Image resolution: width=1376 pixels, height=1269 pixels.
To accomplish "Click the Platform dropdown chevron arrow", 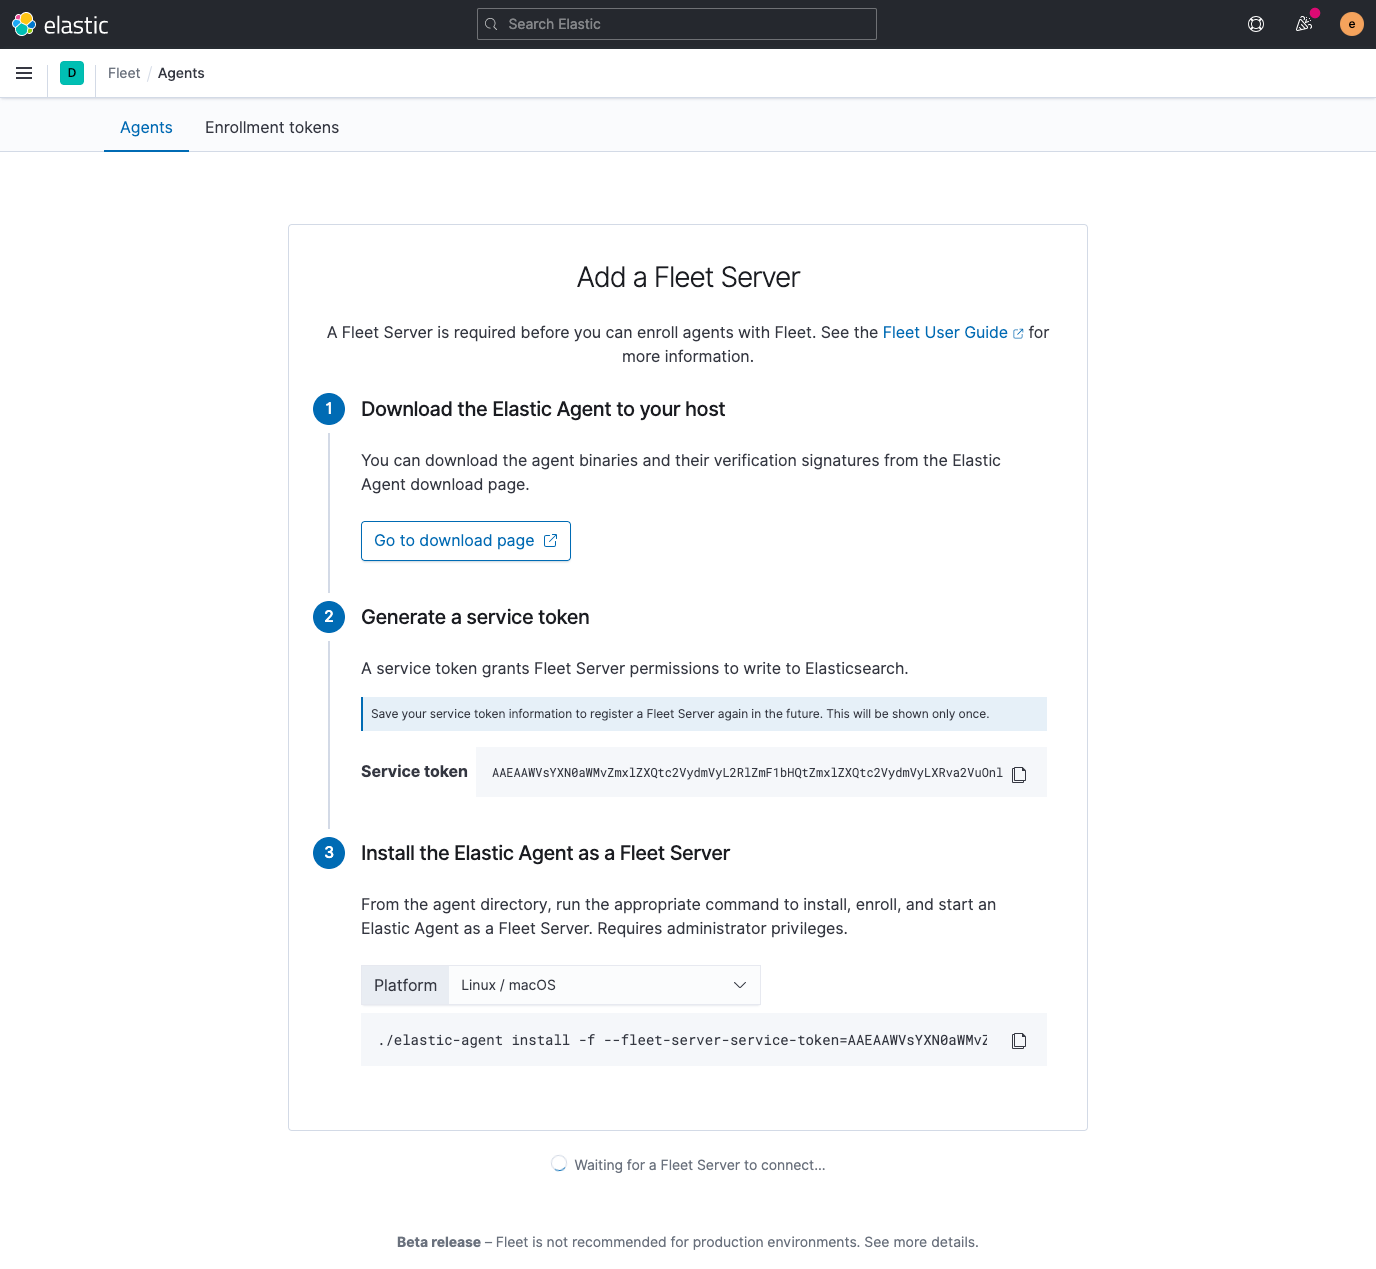I will [740, 985].
